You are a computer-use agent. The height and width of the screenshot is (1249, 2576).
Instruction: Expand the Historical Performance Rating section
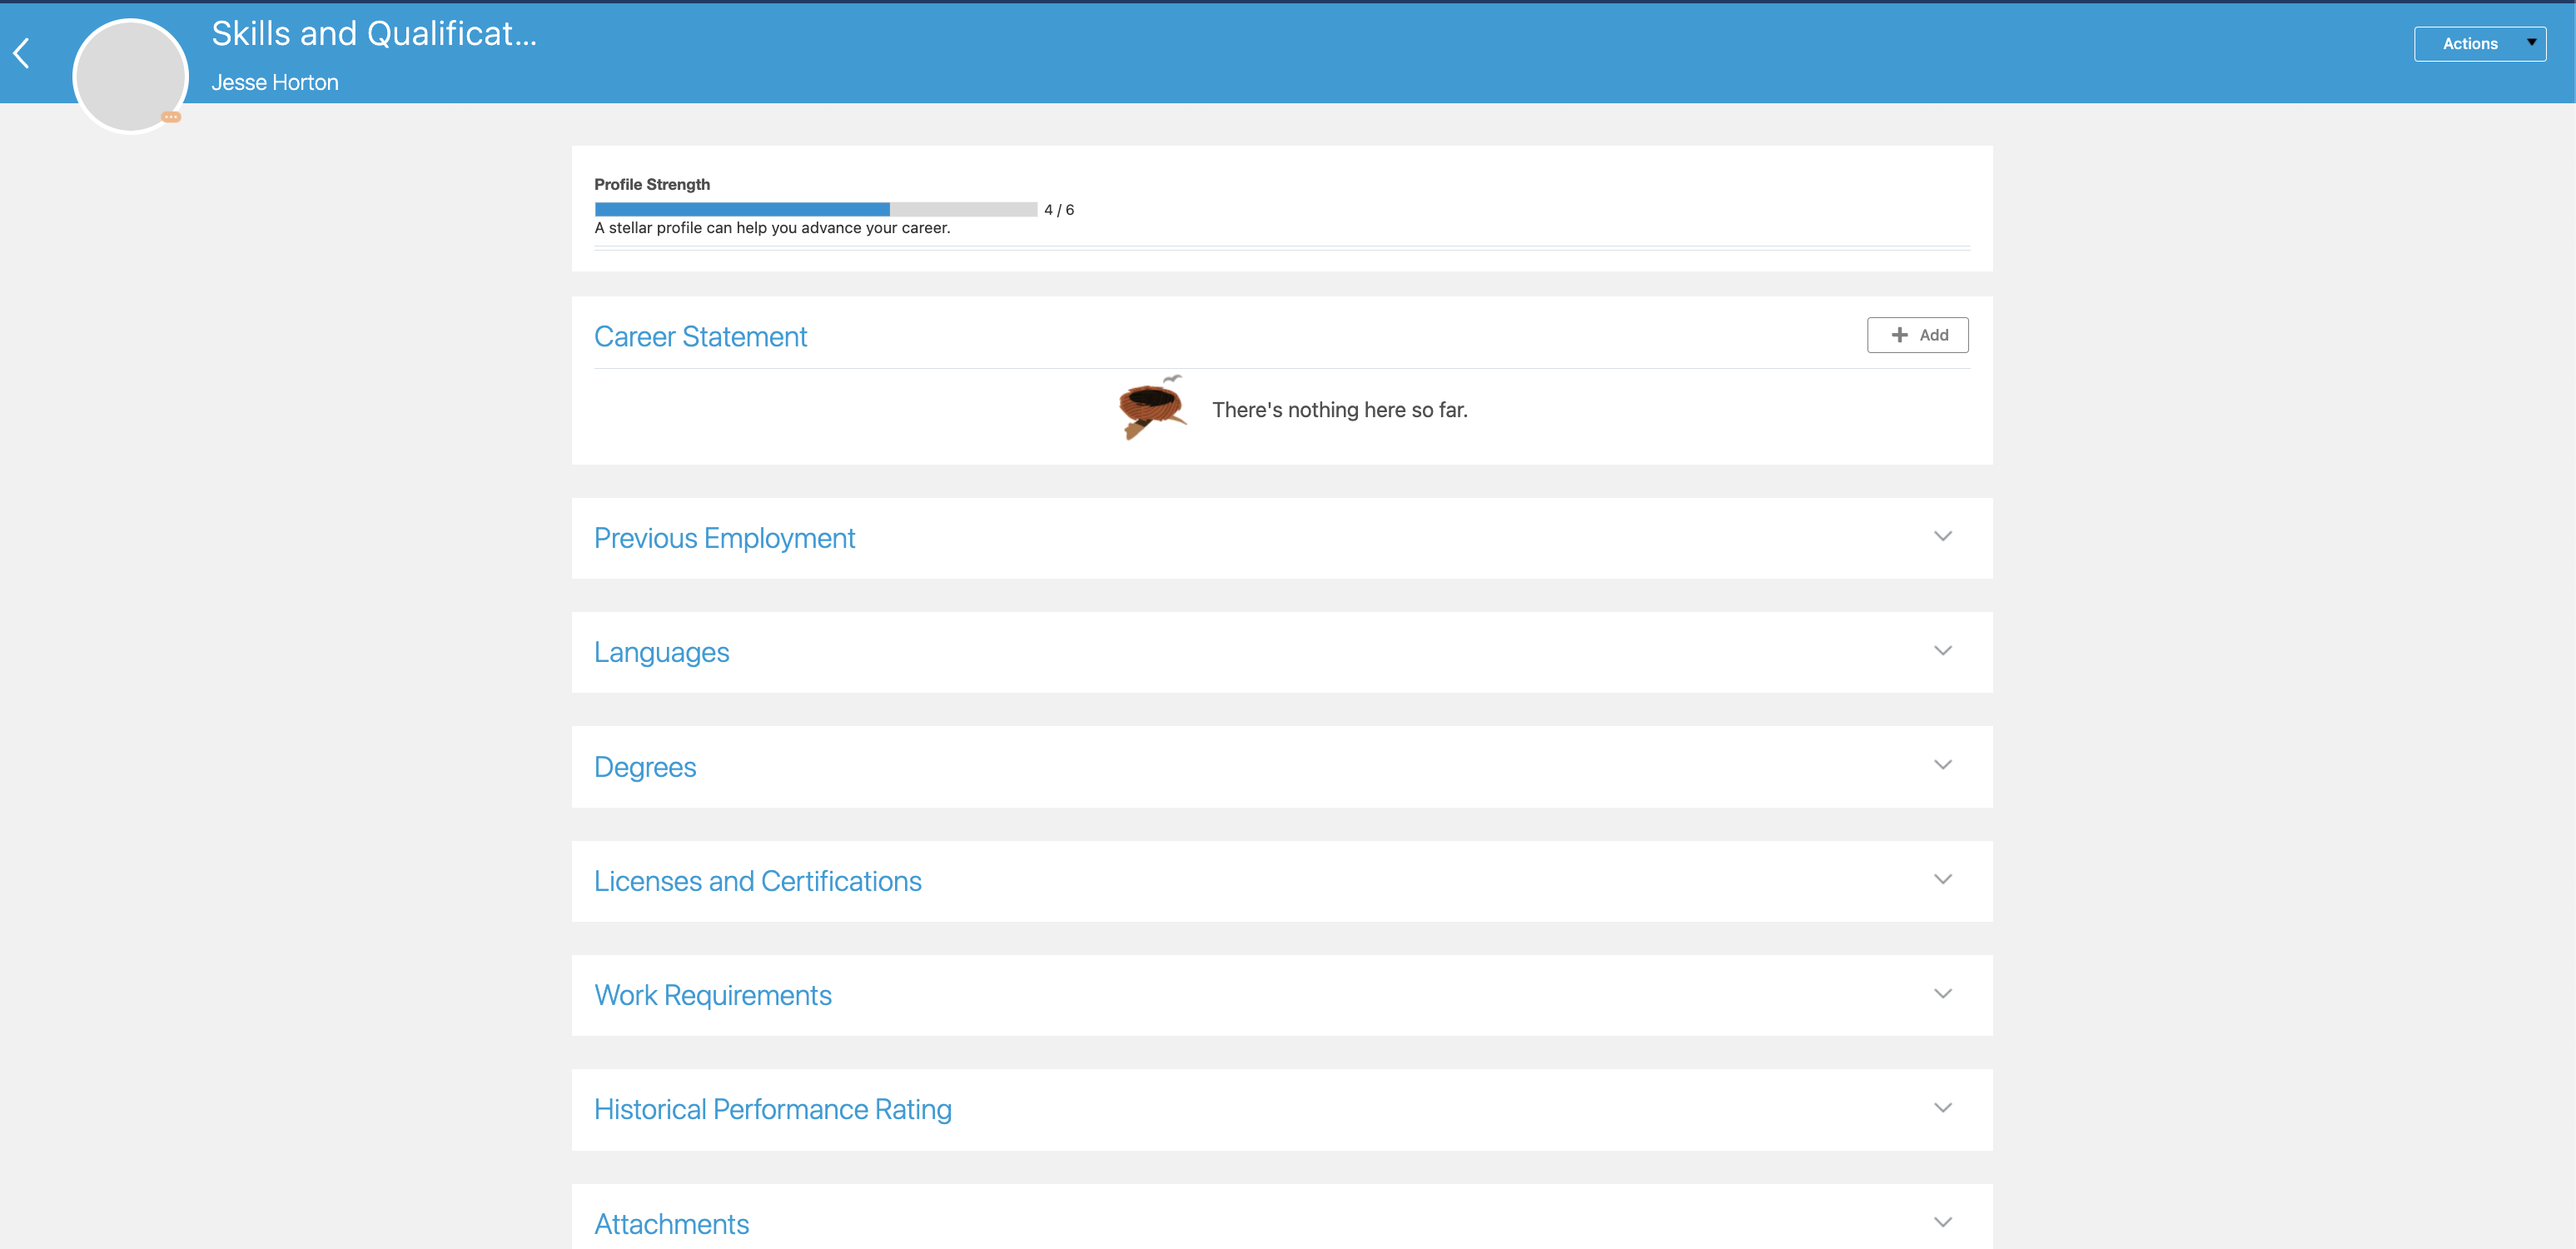pyautogui.click(x=1943, y=1107)
